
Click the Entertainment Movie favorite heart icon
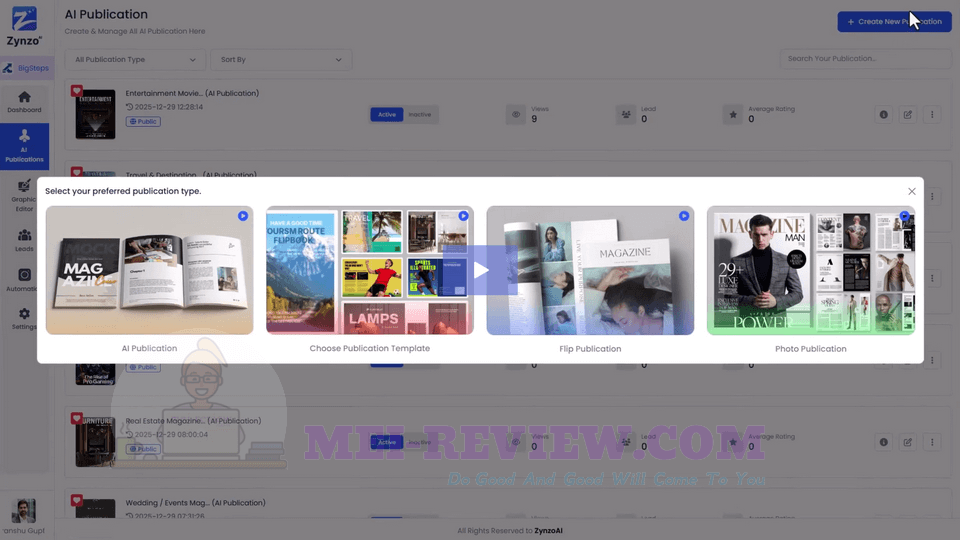click(77, 91)
